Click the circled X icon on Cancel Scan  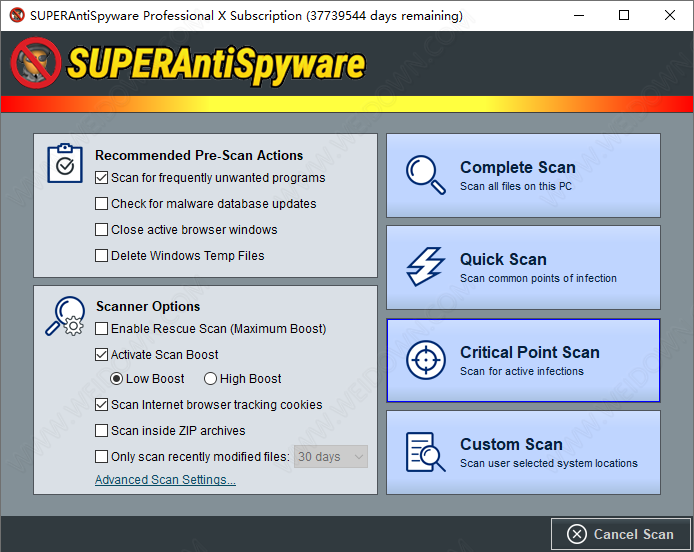(x=577, y=534)
